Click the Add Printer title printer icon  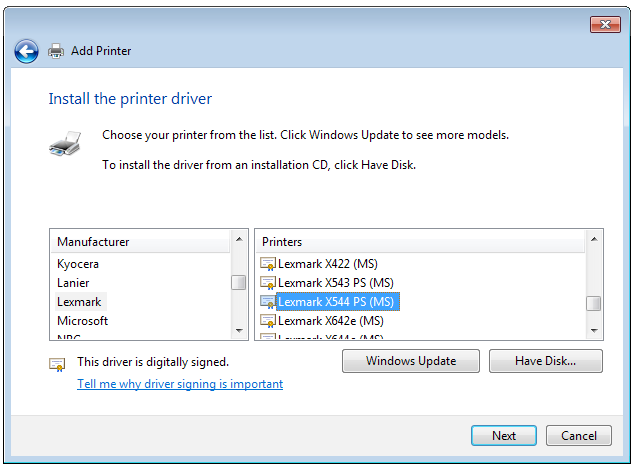[x=56, y=51]
